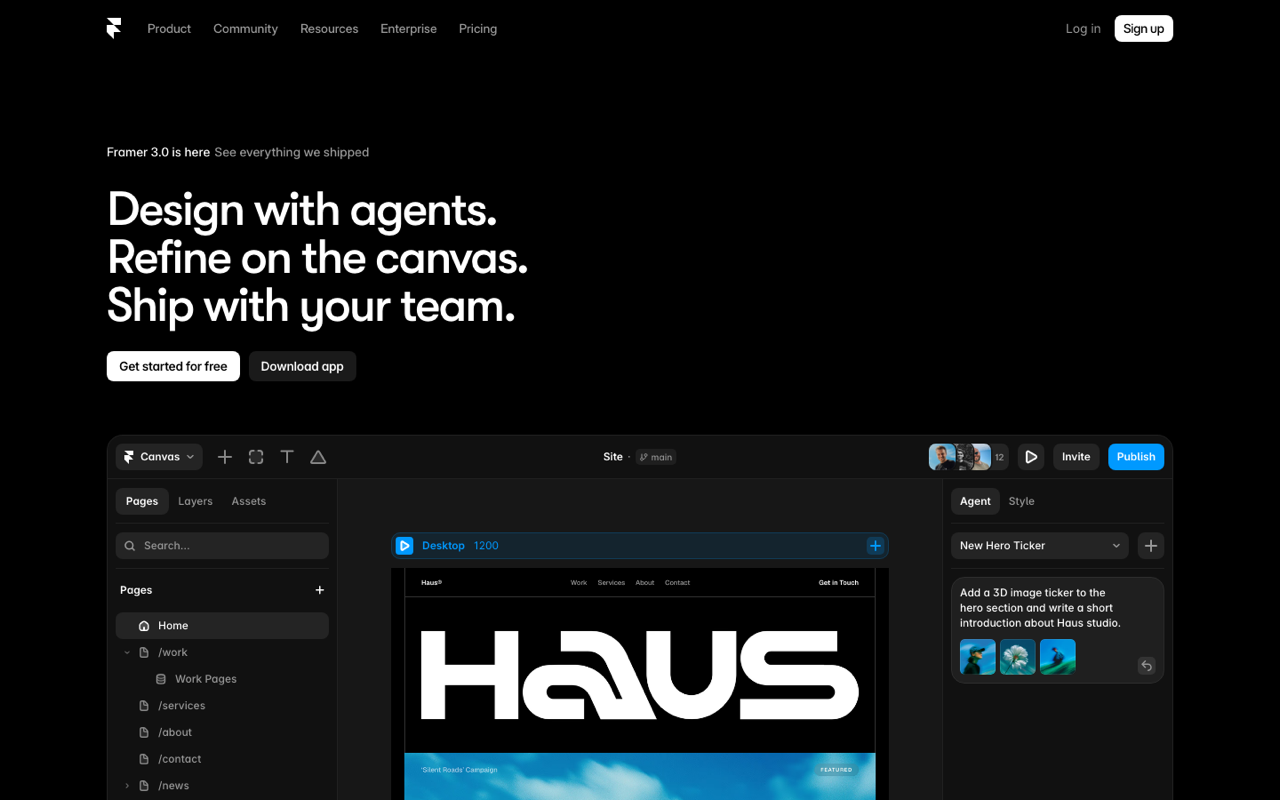Click the Search pages input field

click(222, 546)
